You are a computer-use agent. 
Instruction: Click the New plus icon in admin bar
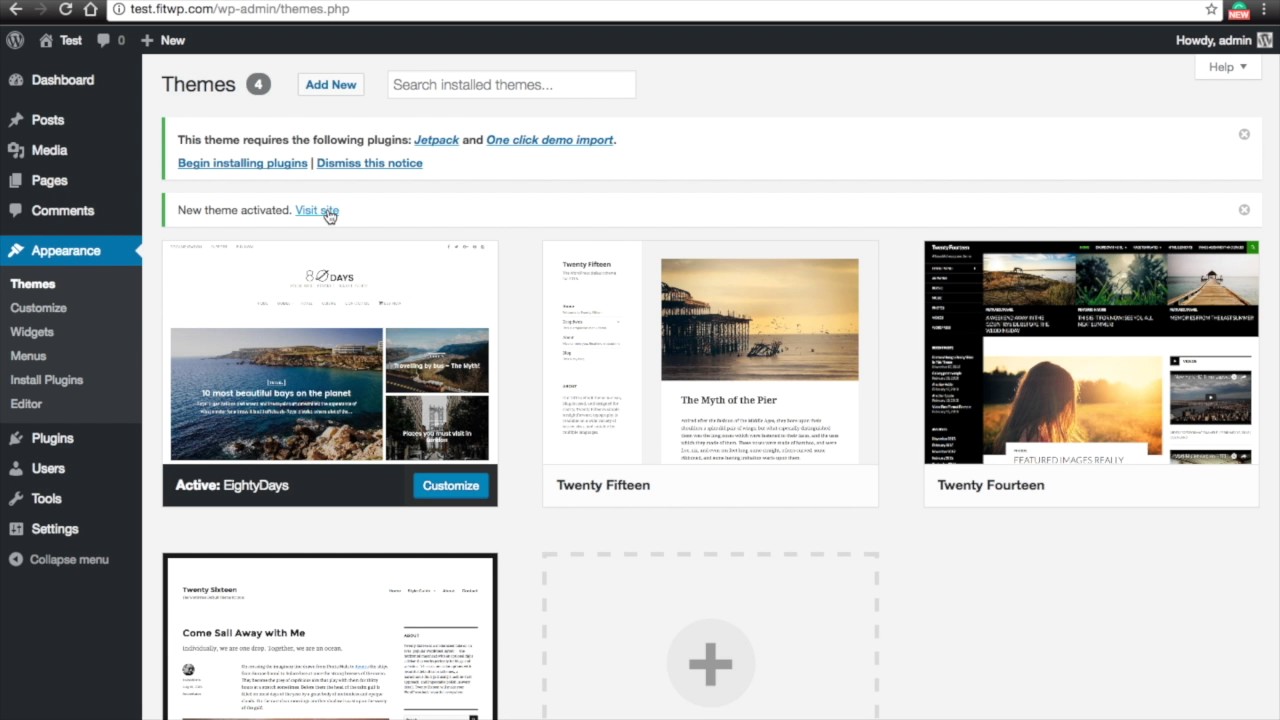coord(147,40)
